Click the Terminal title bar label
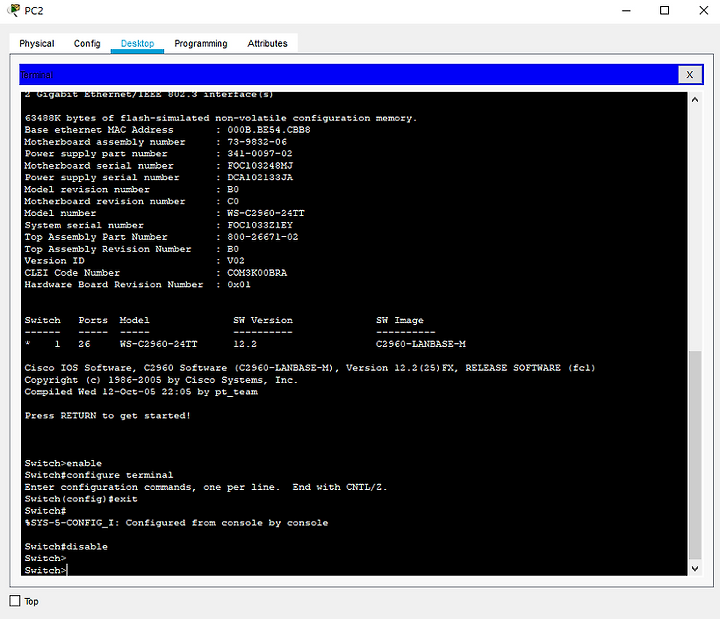720x619 pixels. [37, 75]
